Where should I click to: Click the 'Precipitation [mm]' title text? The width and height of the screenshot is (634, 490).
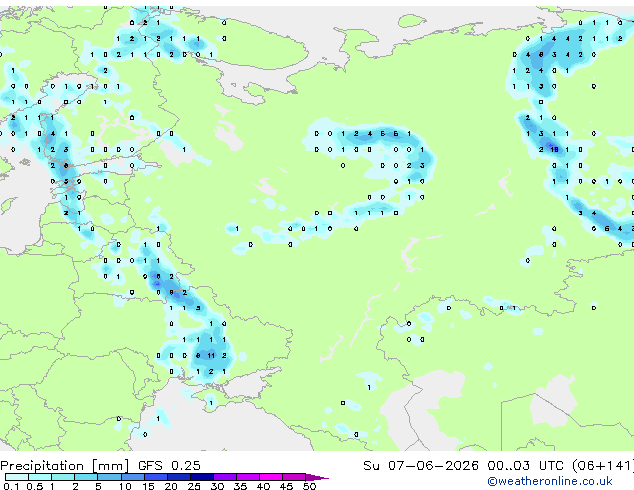(x=65, y=466)
